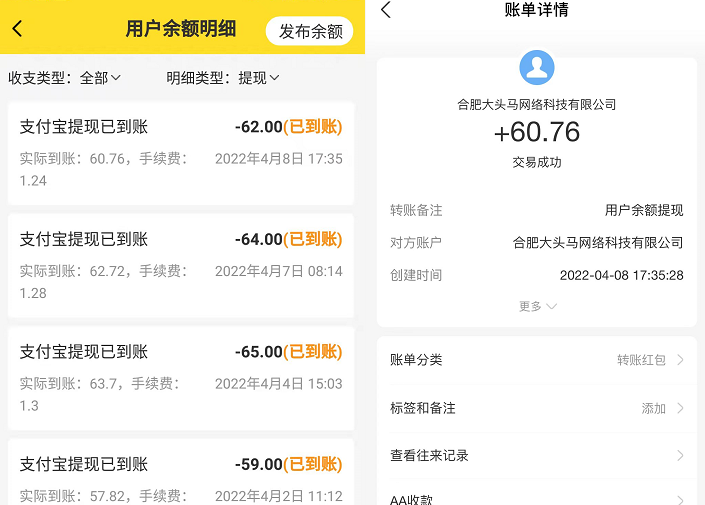
Task: Tap the company name under the avatar
Action: (x=537, y=105)
